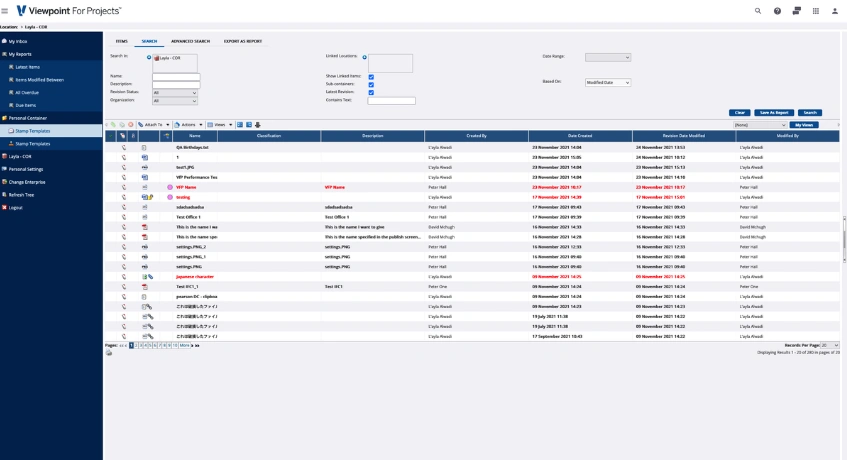Viewport: 847px width, 460px height.
Task: Open the Revision Status dropdown
Action: [175, 92]
